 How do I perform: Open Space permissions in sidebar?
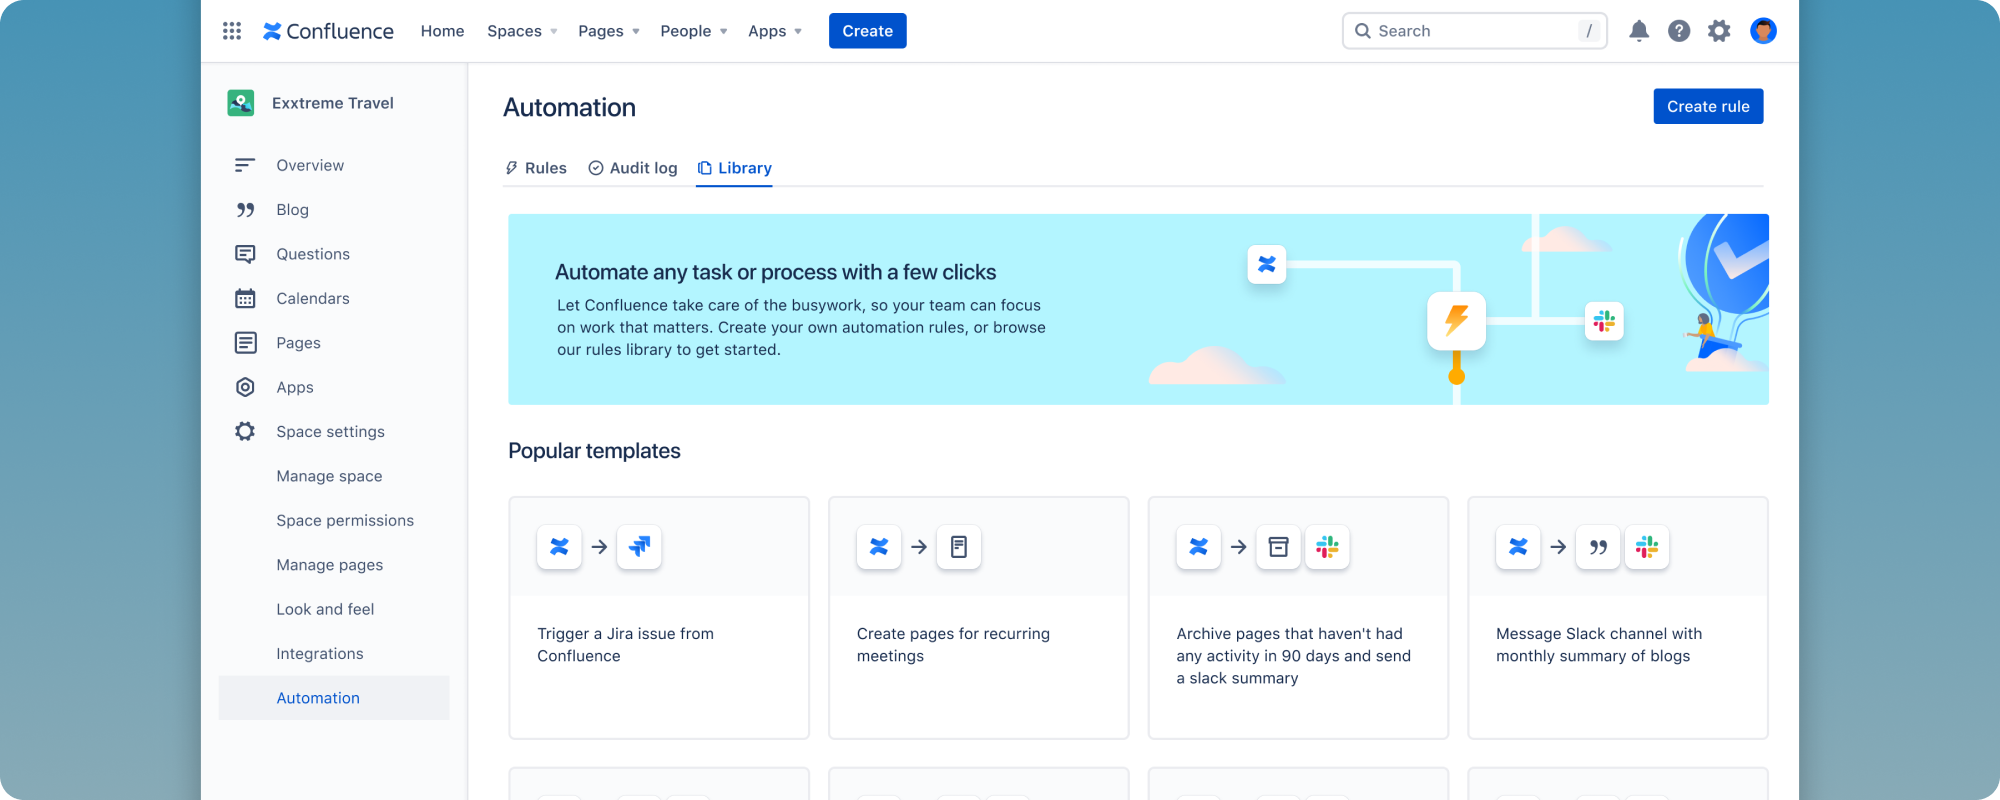(x=344, y=520)
